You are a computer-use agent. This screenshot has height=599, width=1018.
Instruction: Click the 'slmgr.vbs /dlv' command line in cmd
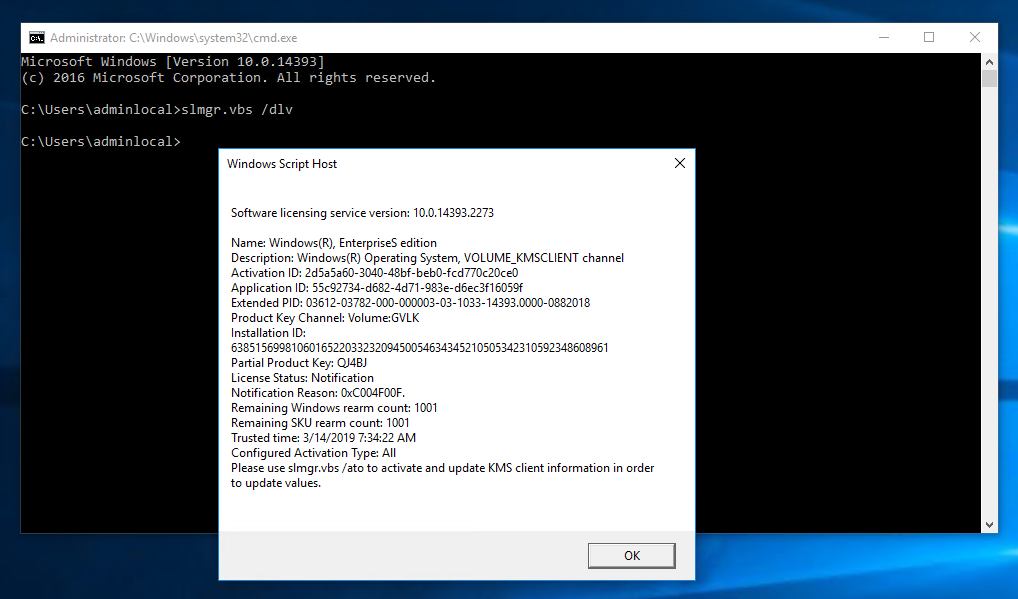tap(156, 109)
